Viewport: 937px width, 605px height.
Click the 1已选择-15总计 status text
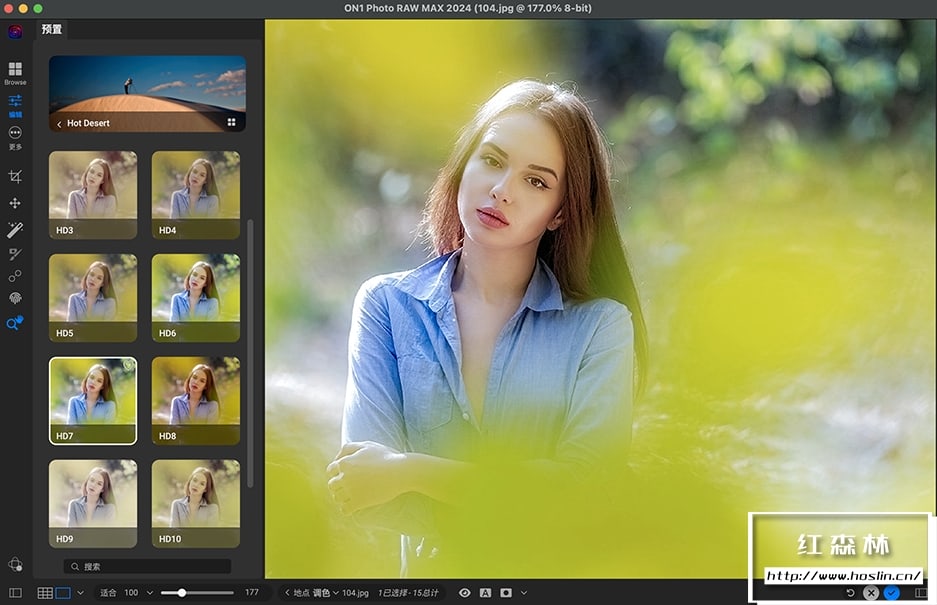click(x=408, y=593)
